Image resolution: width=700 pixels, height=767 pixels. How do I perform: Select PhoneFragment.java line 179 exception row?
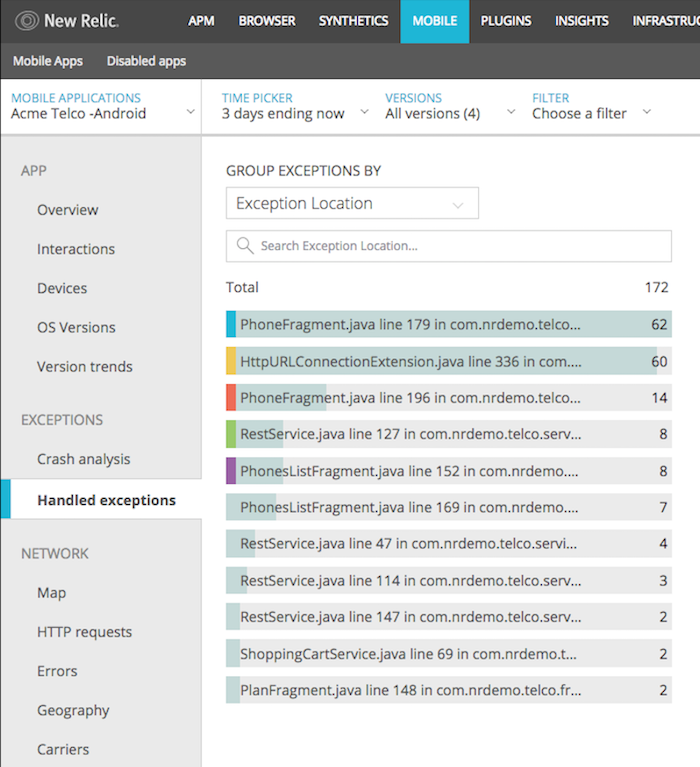(x=449, y=324)
